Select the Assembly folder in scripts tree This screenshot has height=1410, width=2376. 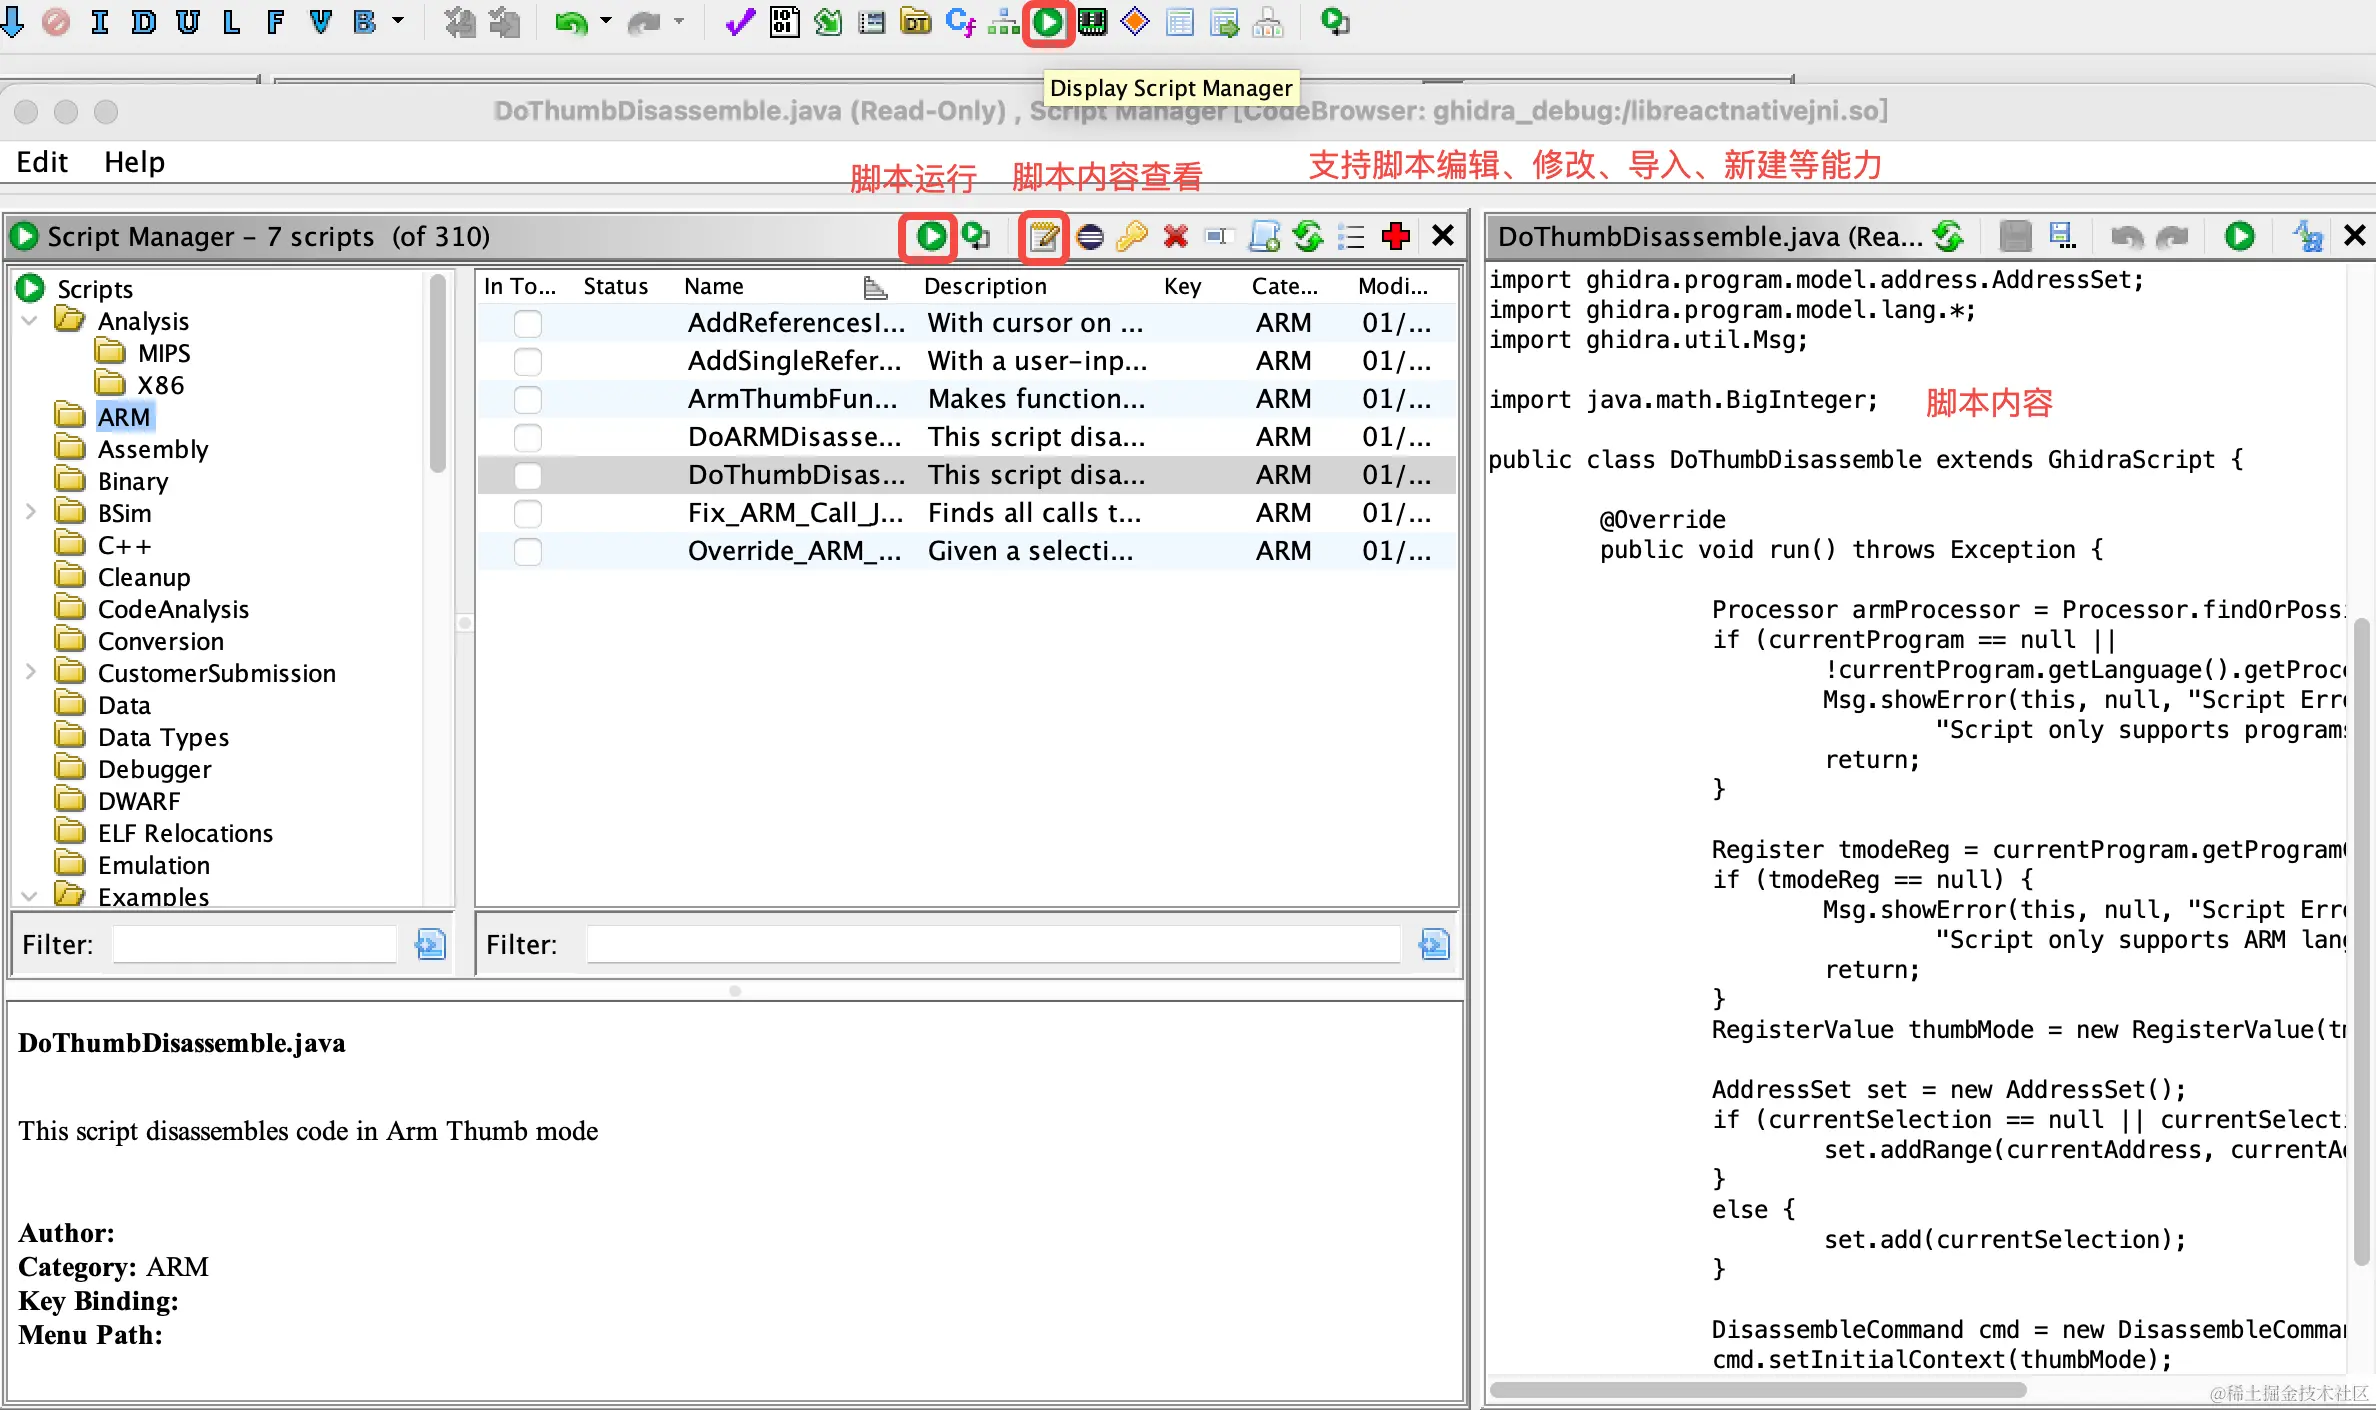click(153, 449)
